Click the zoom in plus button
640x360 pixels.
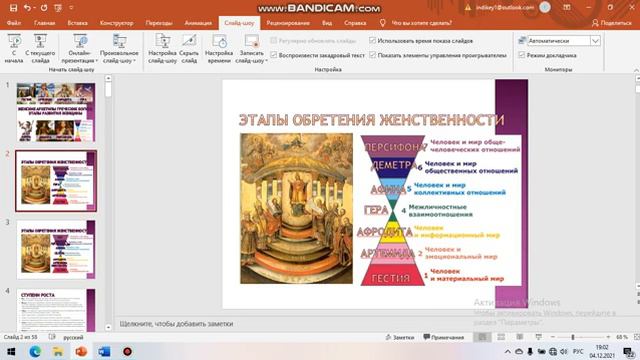608,337
